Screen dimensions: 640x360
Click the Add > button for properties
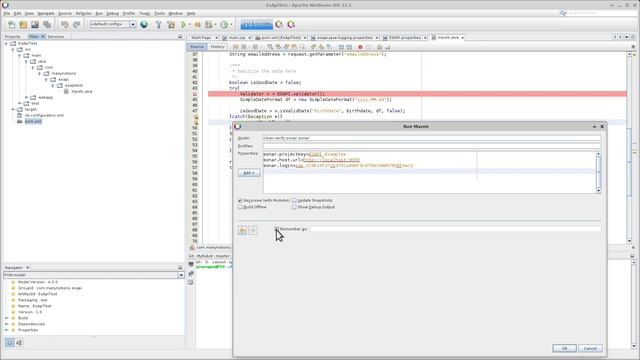[x=249, y=173]
